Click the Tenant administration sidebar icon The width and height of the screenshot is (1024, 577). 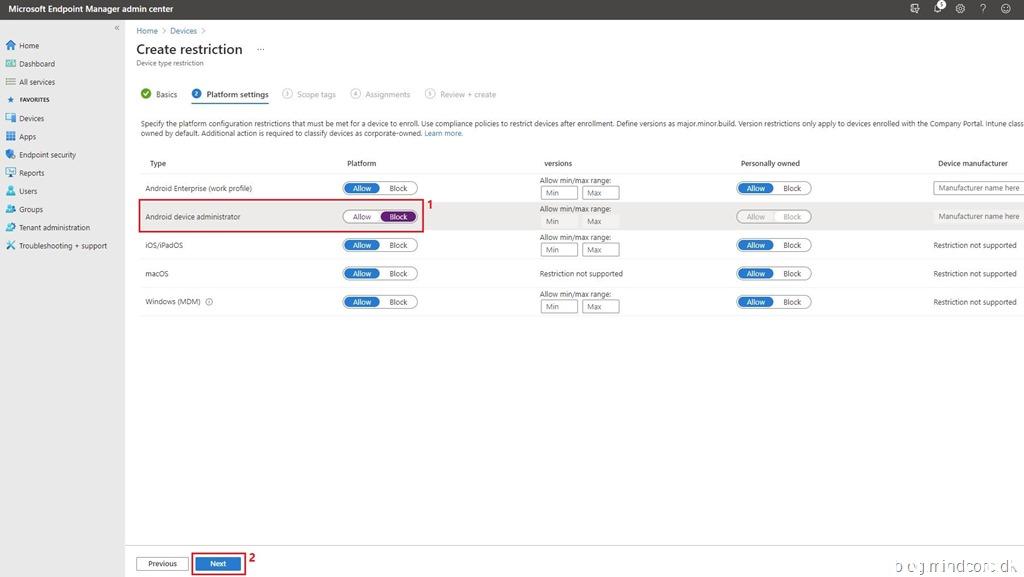11,227
